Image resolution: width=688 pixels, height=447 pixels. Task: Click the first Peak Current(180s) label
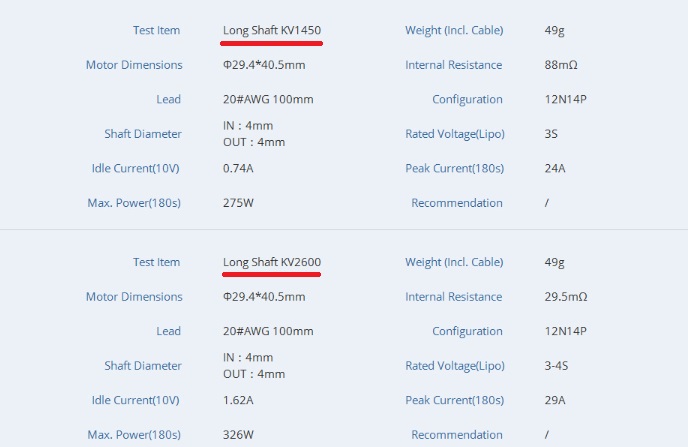[x=455, y=168]
